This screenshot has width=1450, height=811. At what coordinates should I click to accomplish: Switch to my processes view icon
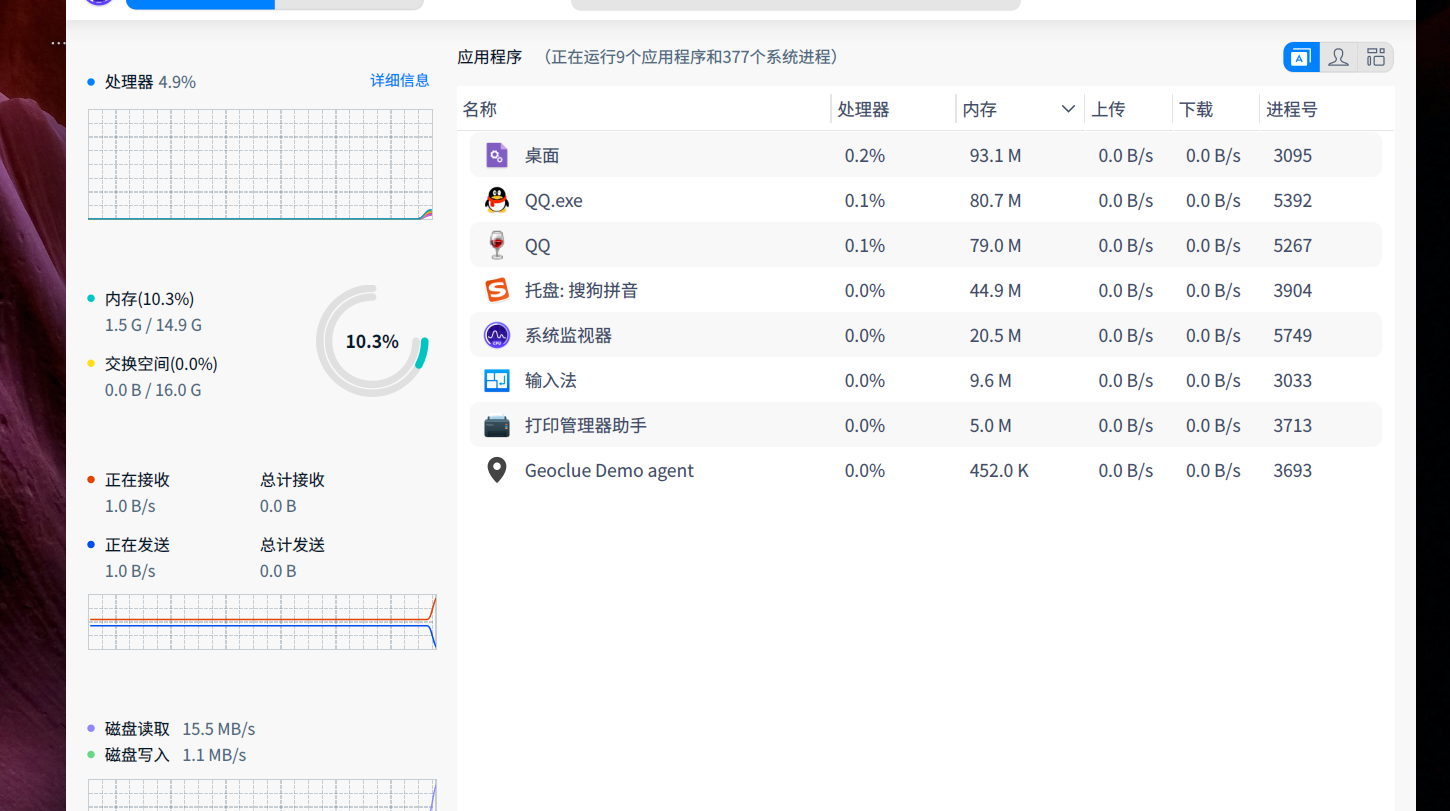coord(1338,57)
